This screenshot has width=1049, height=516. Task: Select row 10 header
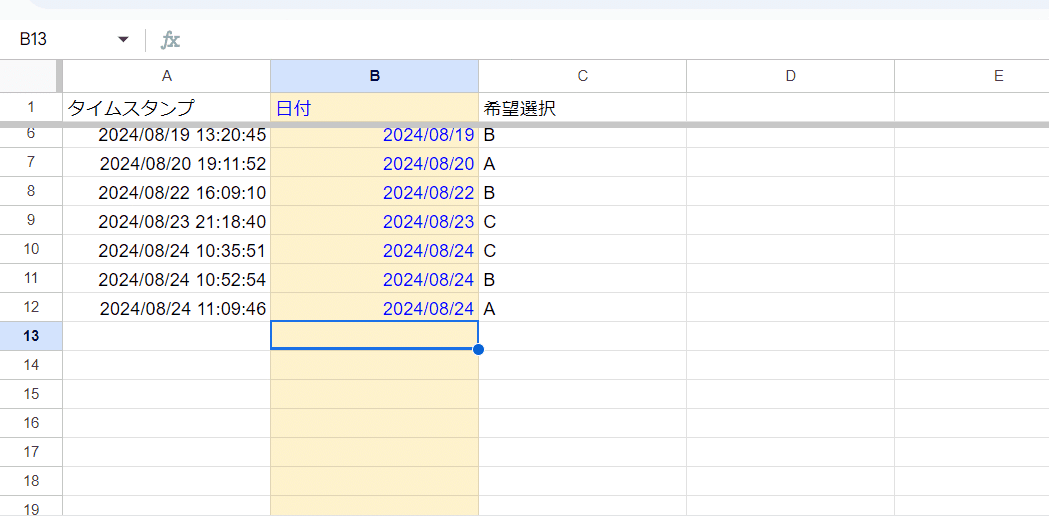tap(31, 249)
